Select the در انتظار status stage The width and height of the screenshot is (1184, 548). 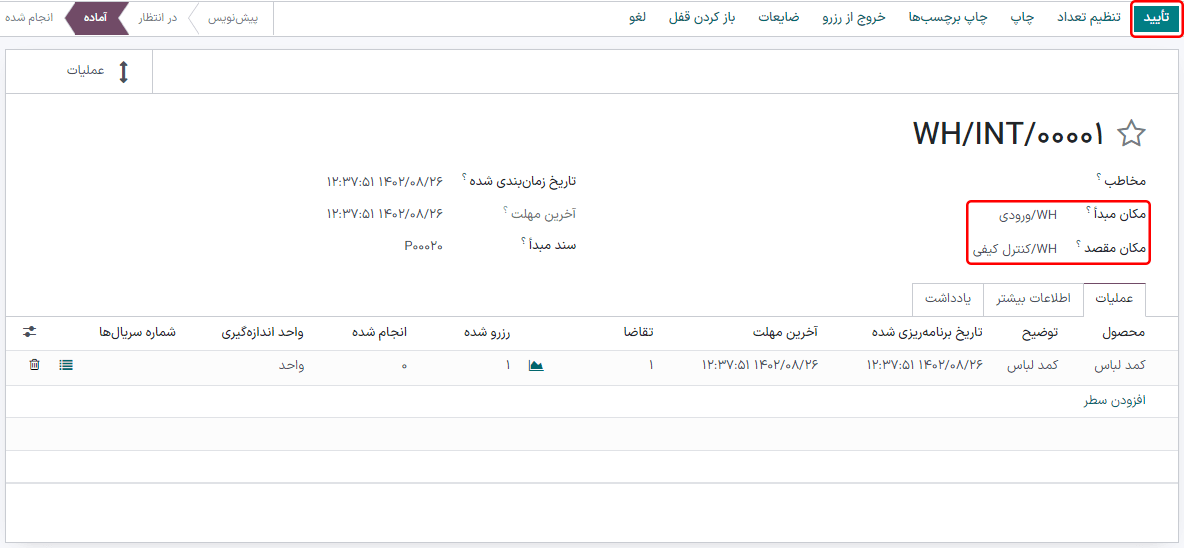pyautogui.click(x=157, y=18)
